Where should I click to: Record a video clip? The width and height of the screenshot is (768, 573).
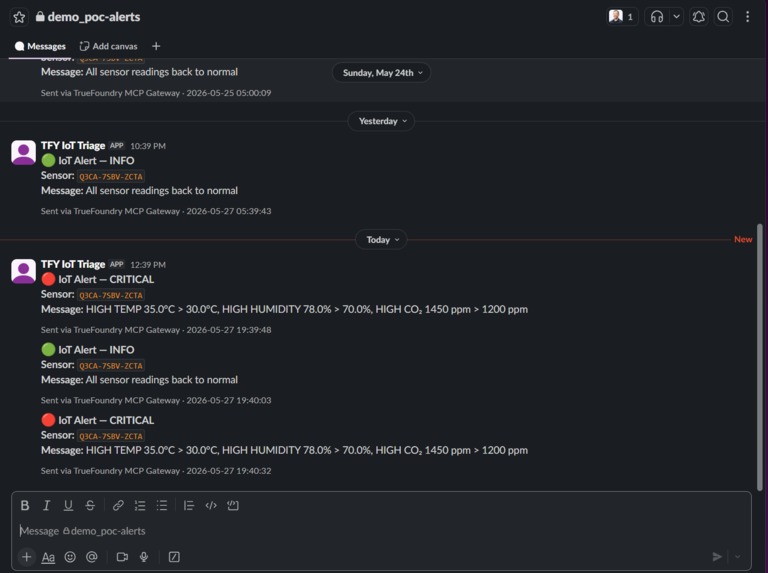tap(122, 557)
